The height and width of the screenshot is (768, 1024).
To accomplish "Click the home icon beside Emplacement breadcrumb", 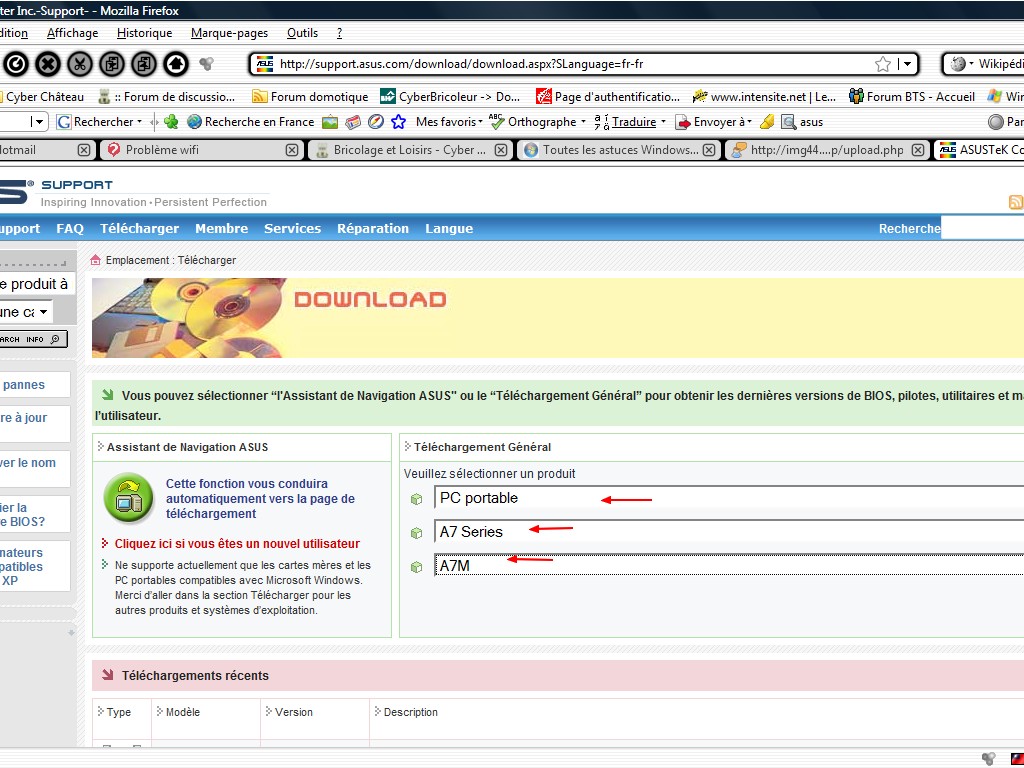I will 97,260.
